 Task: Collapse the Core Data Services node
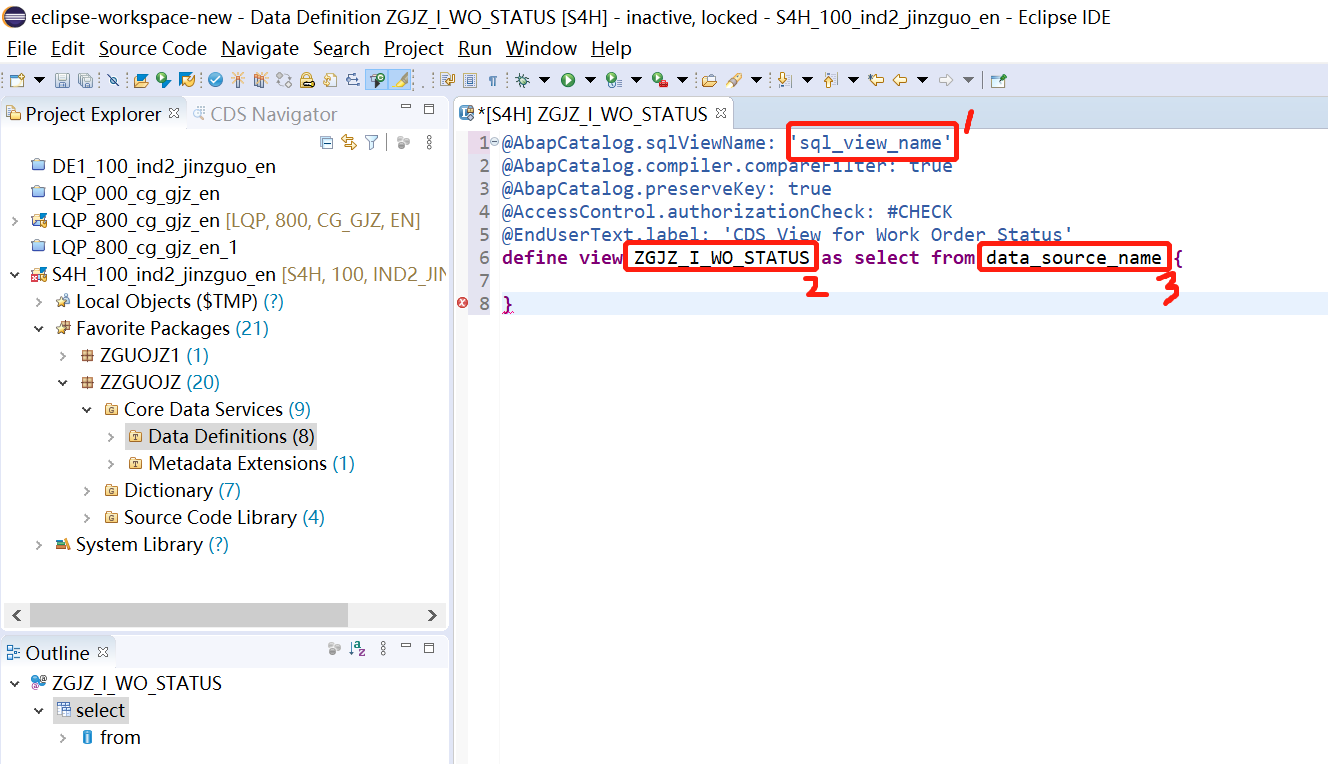tap(86, 410)
